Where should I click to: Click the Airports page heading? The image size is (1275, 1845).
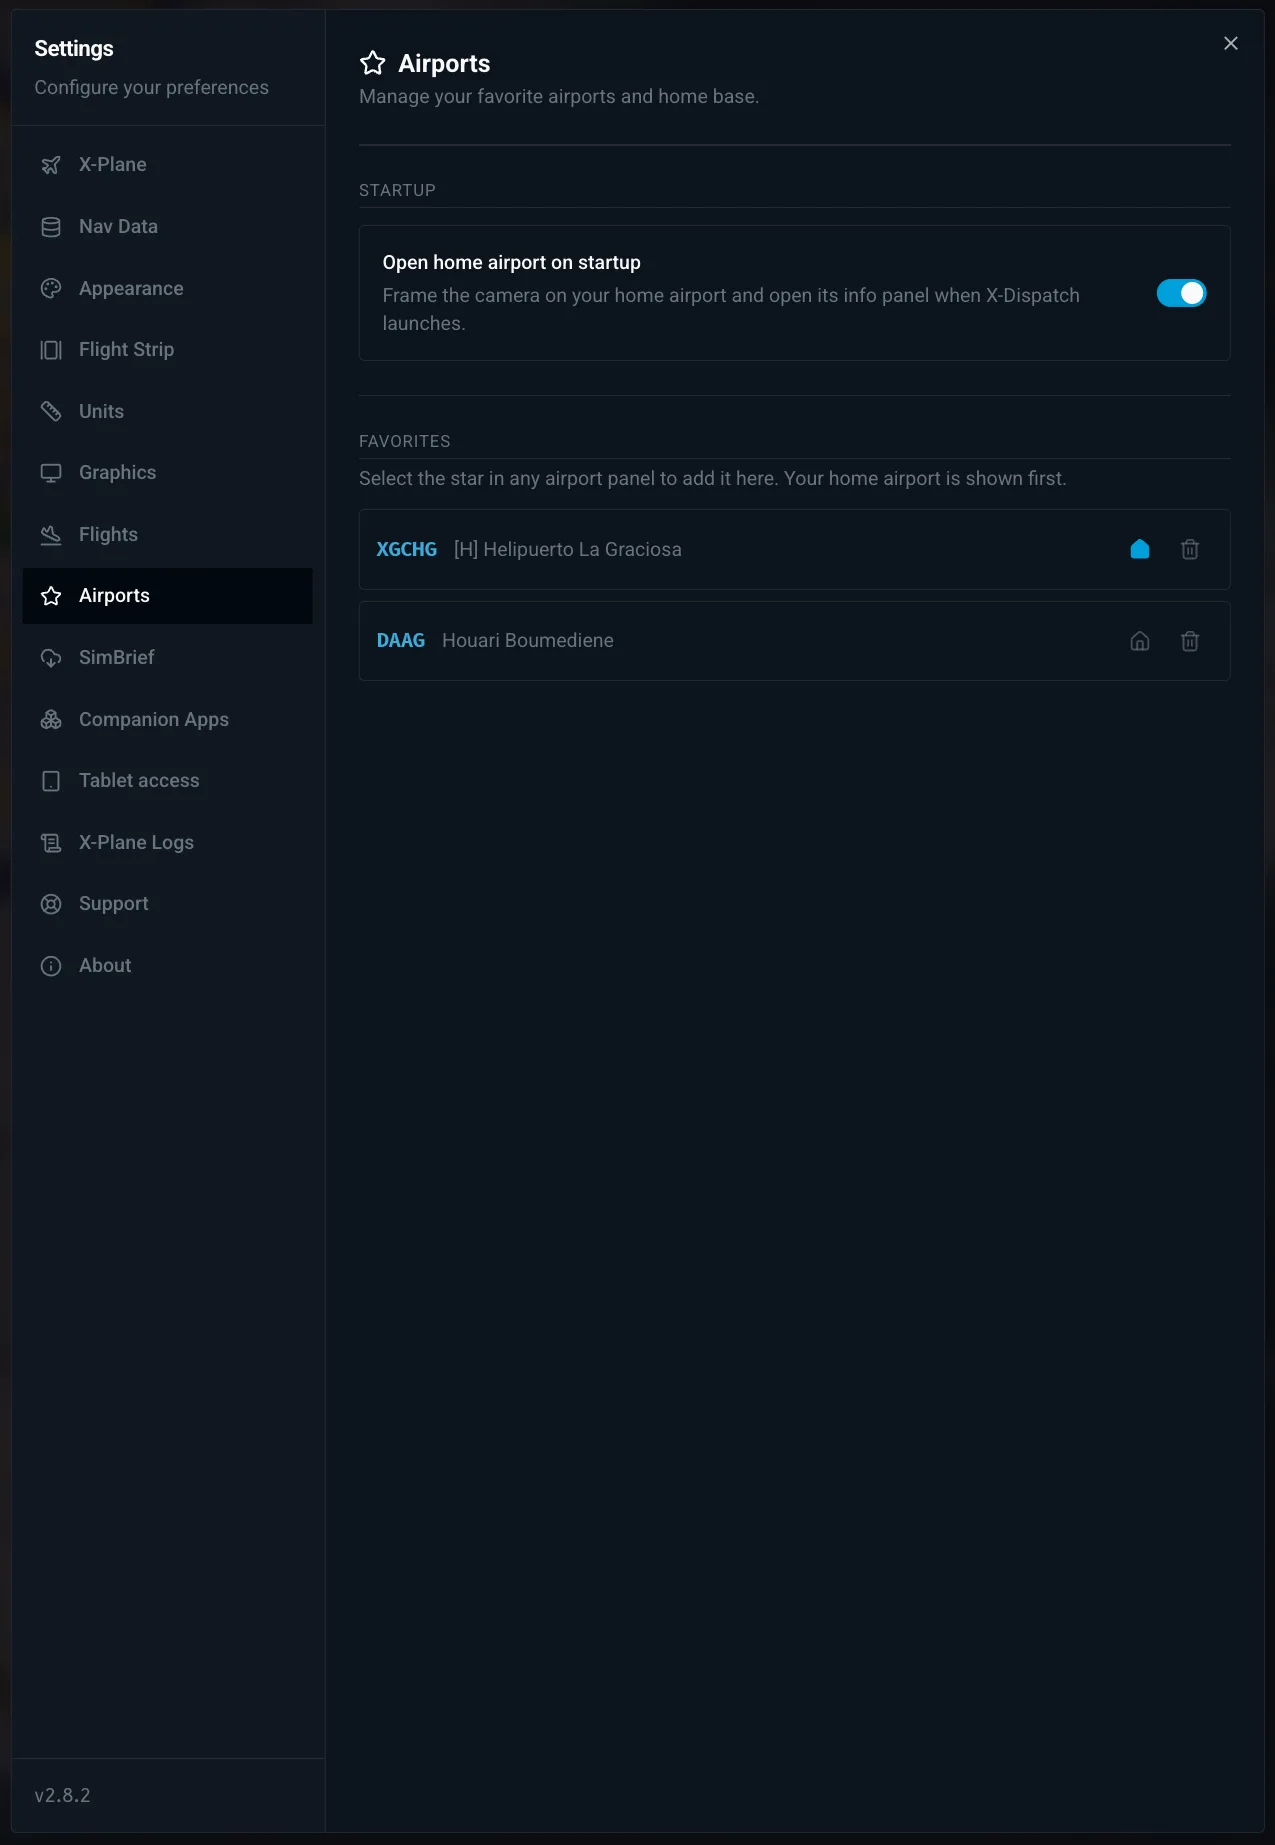click(x=444, y=63)
